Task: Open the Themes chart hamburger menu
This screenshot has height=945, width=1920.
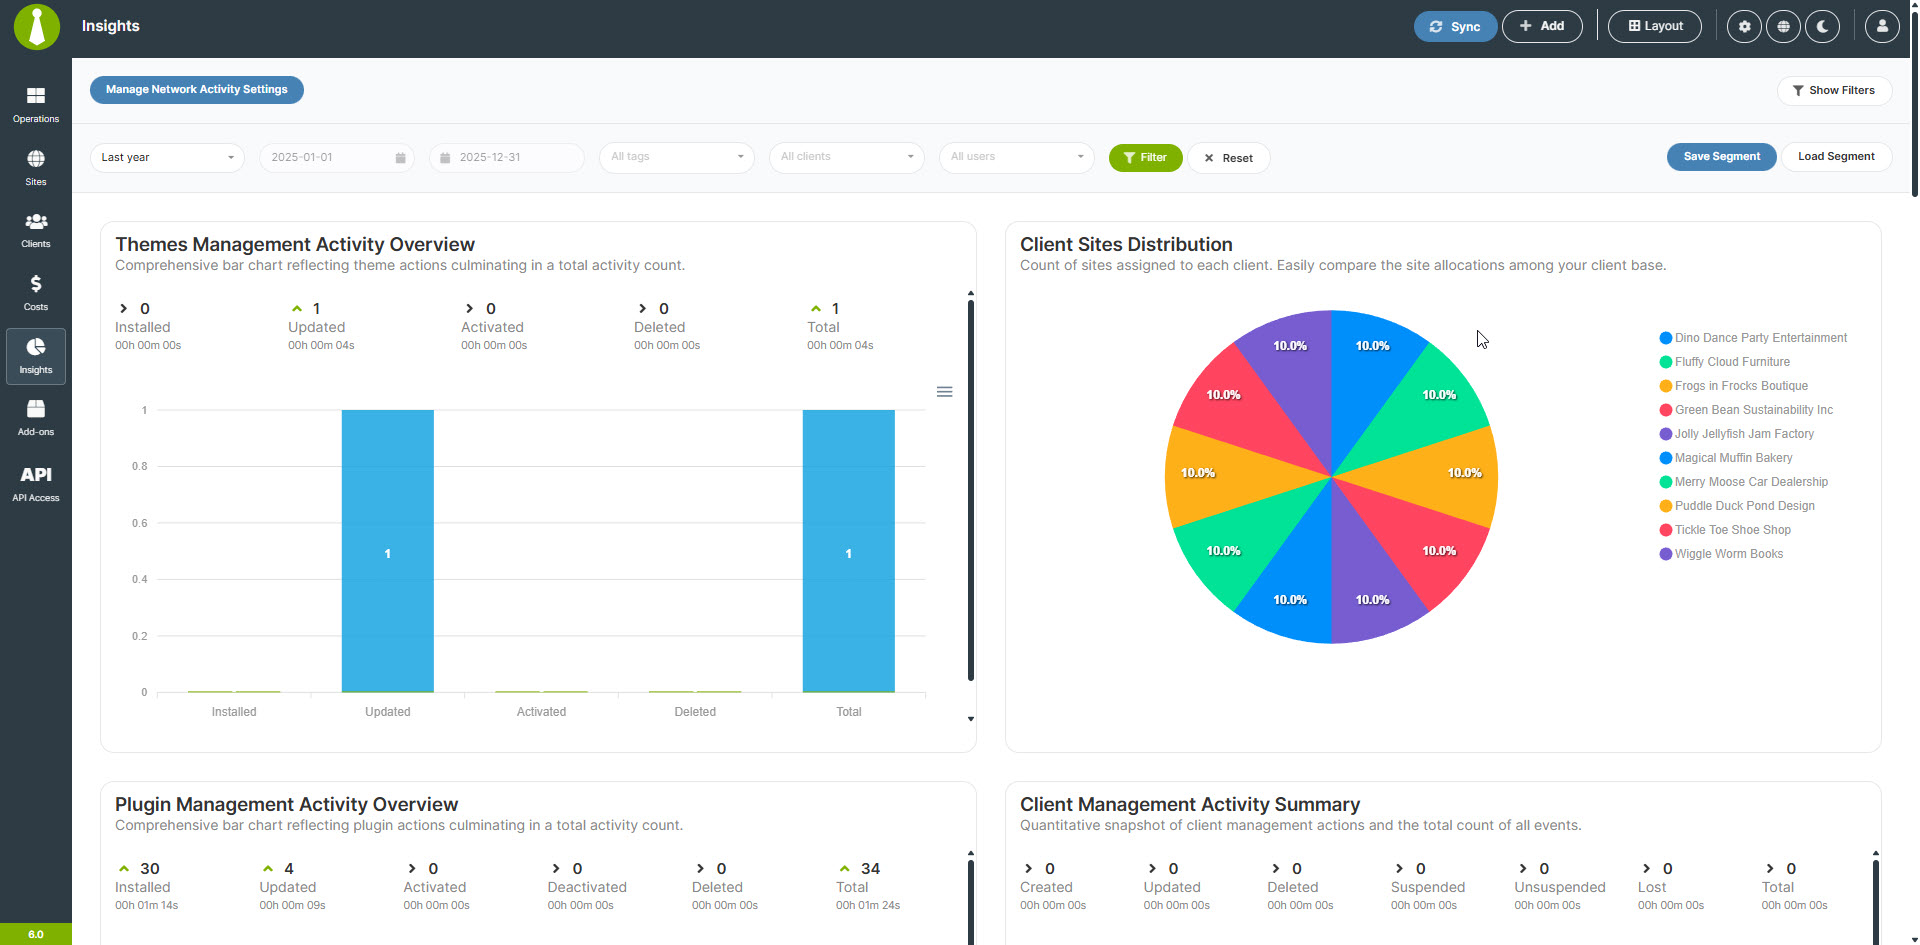Action: (944, 391)
